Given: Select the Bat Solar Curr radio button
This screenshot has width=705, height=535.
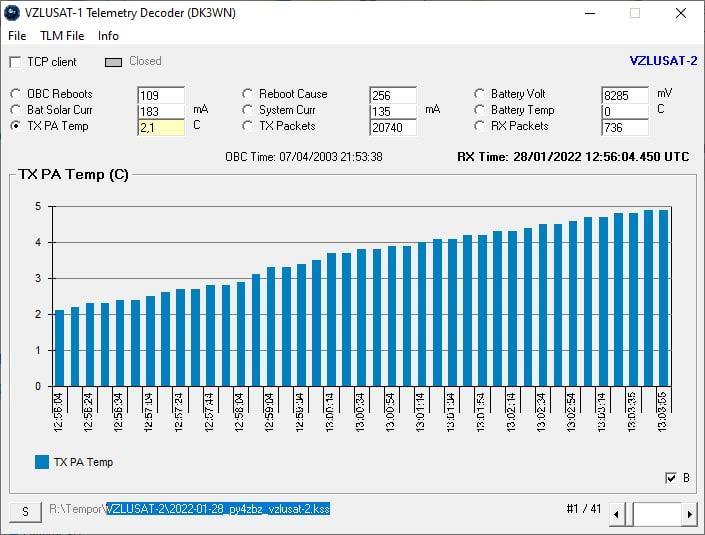Looking at the screenshot, I should (x=16, y=110).
